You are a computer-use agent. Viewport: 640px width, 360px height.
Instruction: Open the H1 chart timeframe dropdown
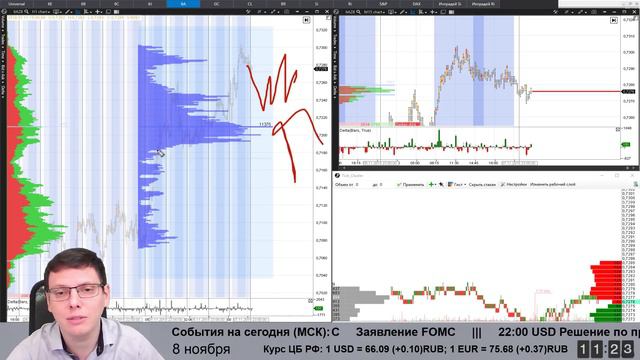click(x=42, y=12)
